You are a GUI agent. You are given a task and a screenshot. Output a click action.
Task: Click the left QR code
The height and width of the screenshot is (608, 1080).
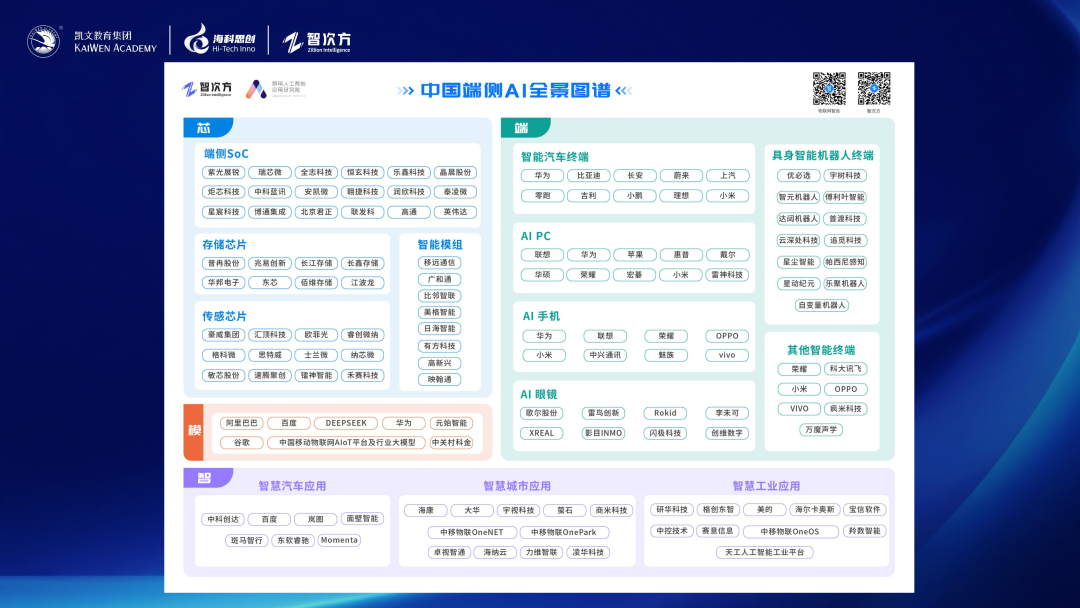point(828,88)
